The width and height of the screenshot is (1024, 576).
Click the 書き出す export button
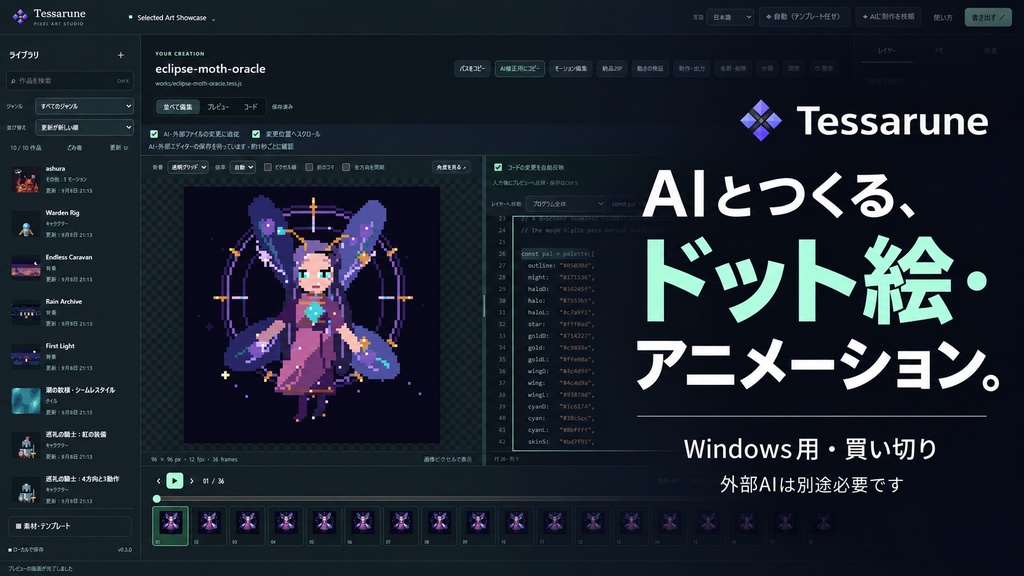tap(987, 17)
